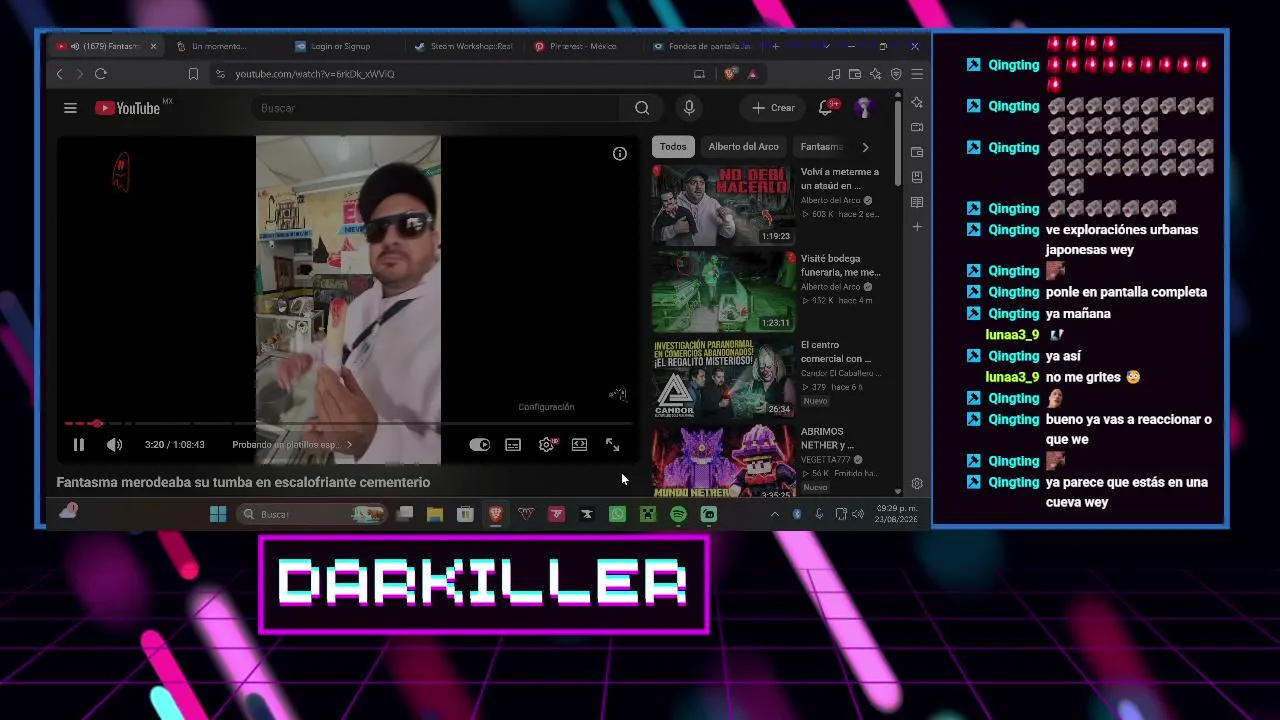The height and width of the screenshot is (720, 1280).
Task: Open the 'NO DEBÍ HACERLO' video thumbnail
Action: tap(721, 205)
